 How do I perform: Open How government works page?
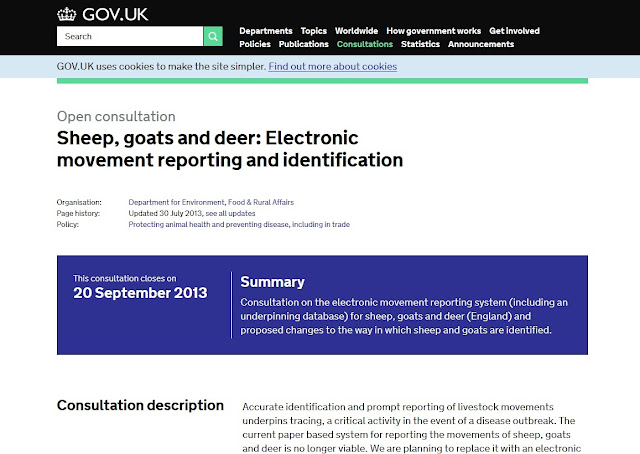(433, 31)
